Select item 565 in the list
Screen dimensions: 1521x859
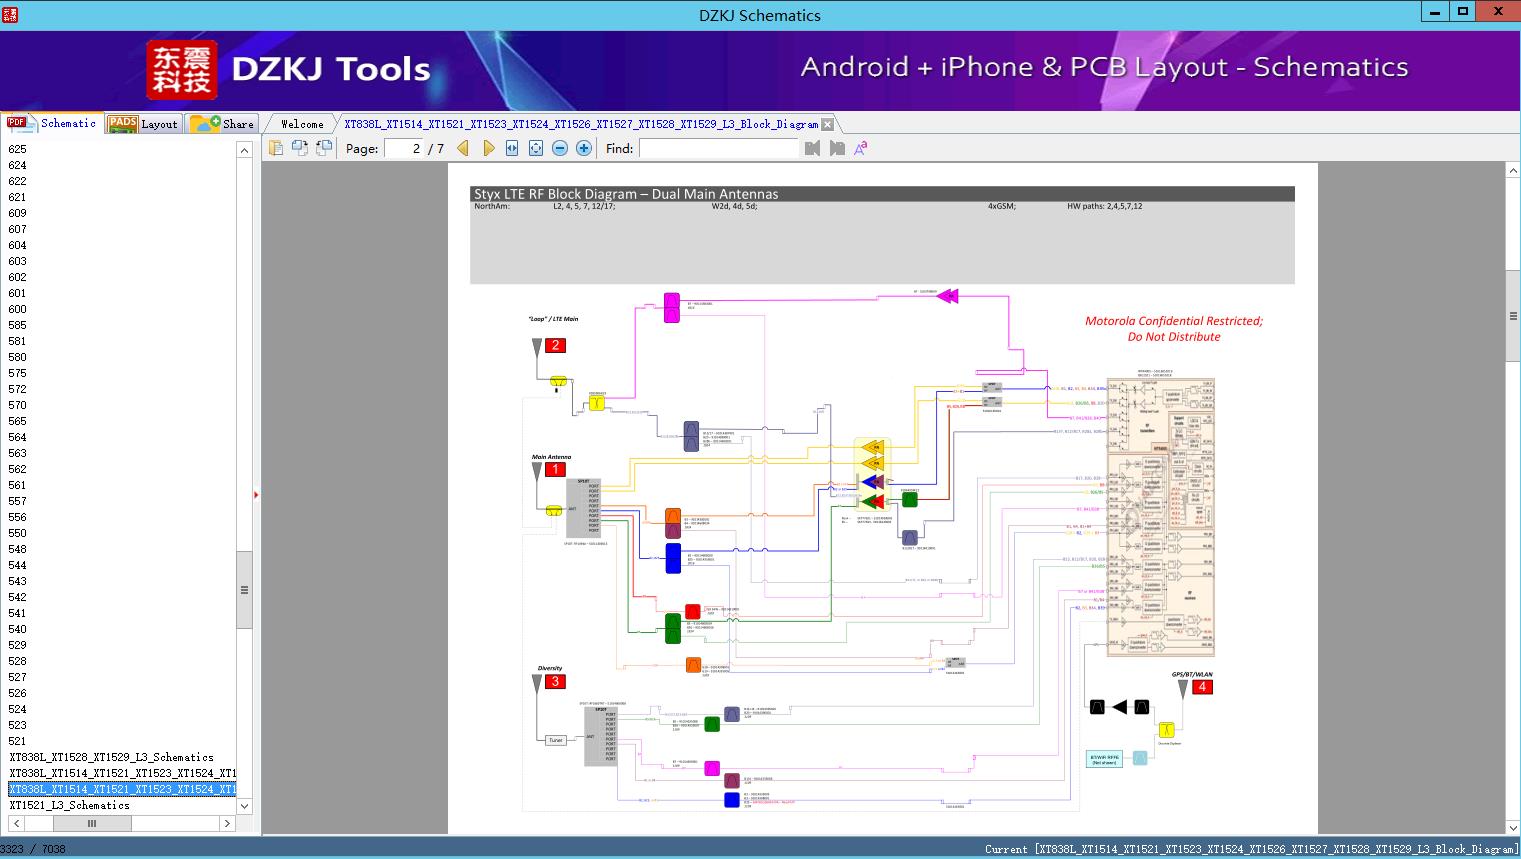(18, 421)
